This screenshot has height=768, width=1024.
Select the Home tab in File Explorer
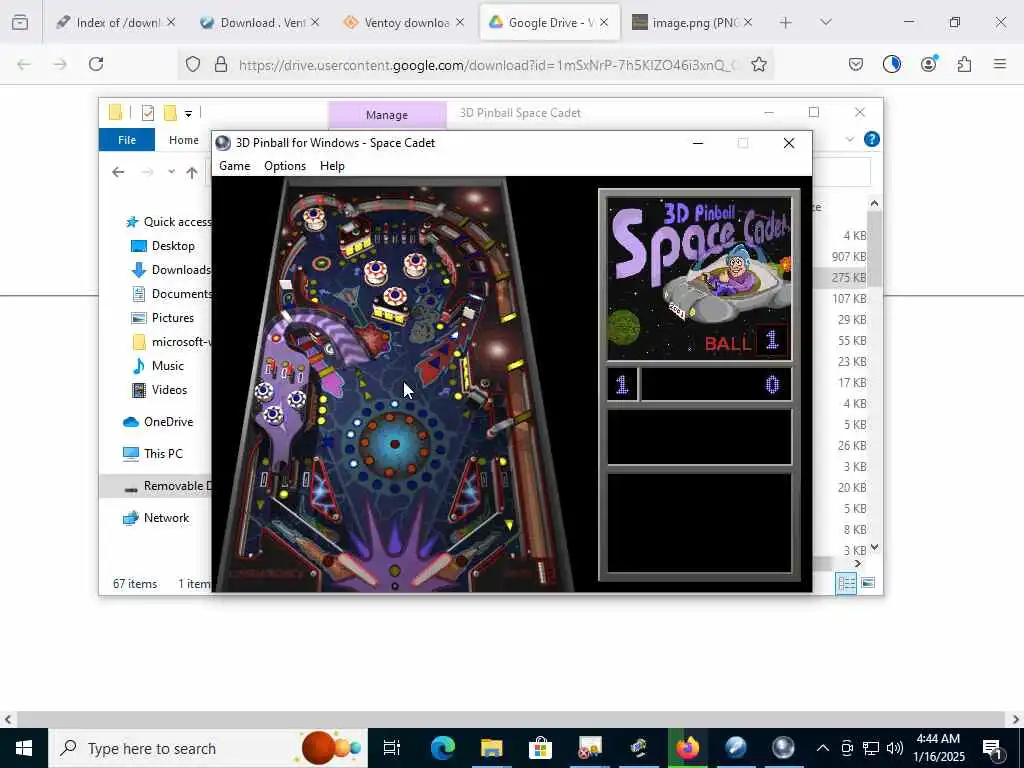(x=184, y=140)
